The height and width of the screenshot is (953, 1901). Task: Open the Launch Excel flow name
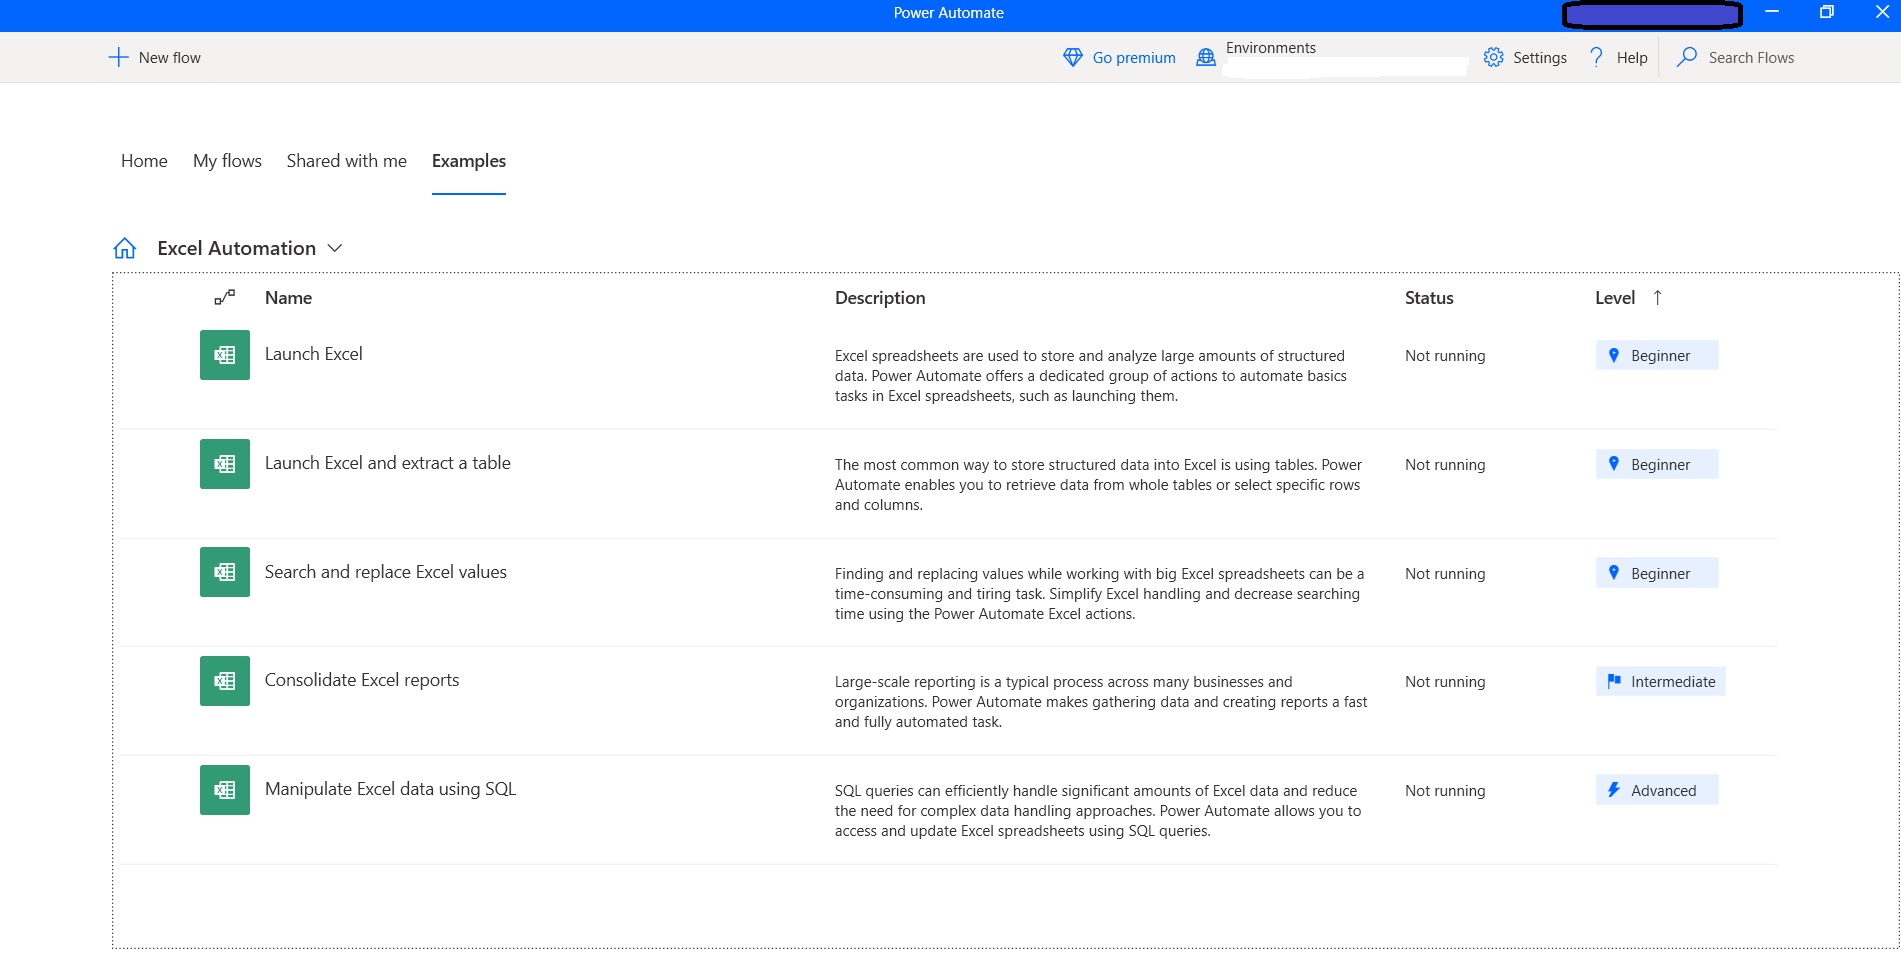(313, 354)
